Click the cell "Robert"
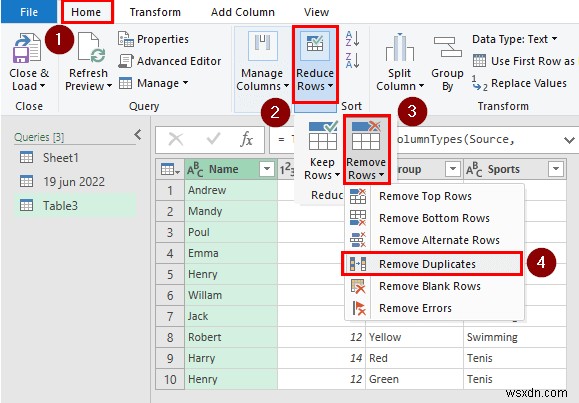 [231, 338]
